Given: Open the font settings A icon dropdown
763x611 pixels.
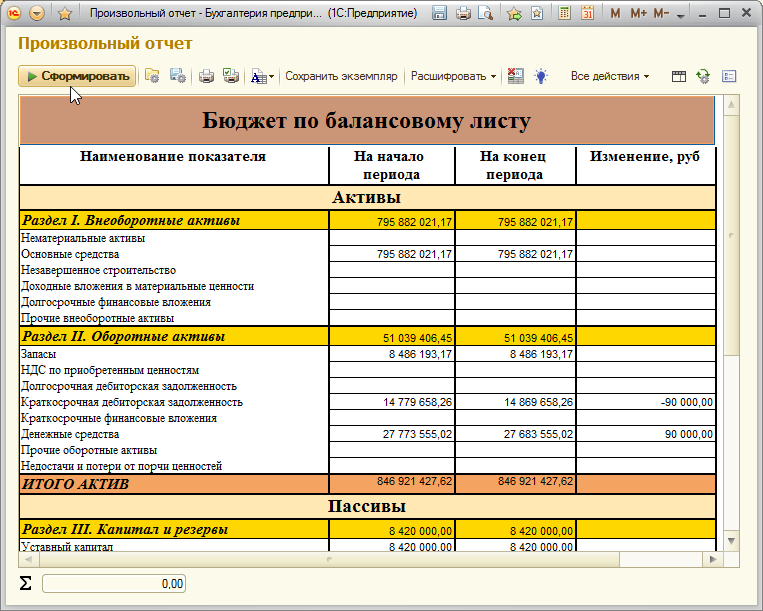Looking at the screenshot, I should click(x=262, y=76).
